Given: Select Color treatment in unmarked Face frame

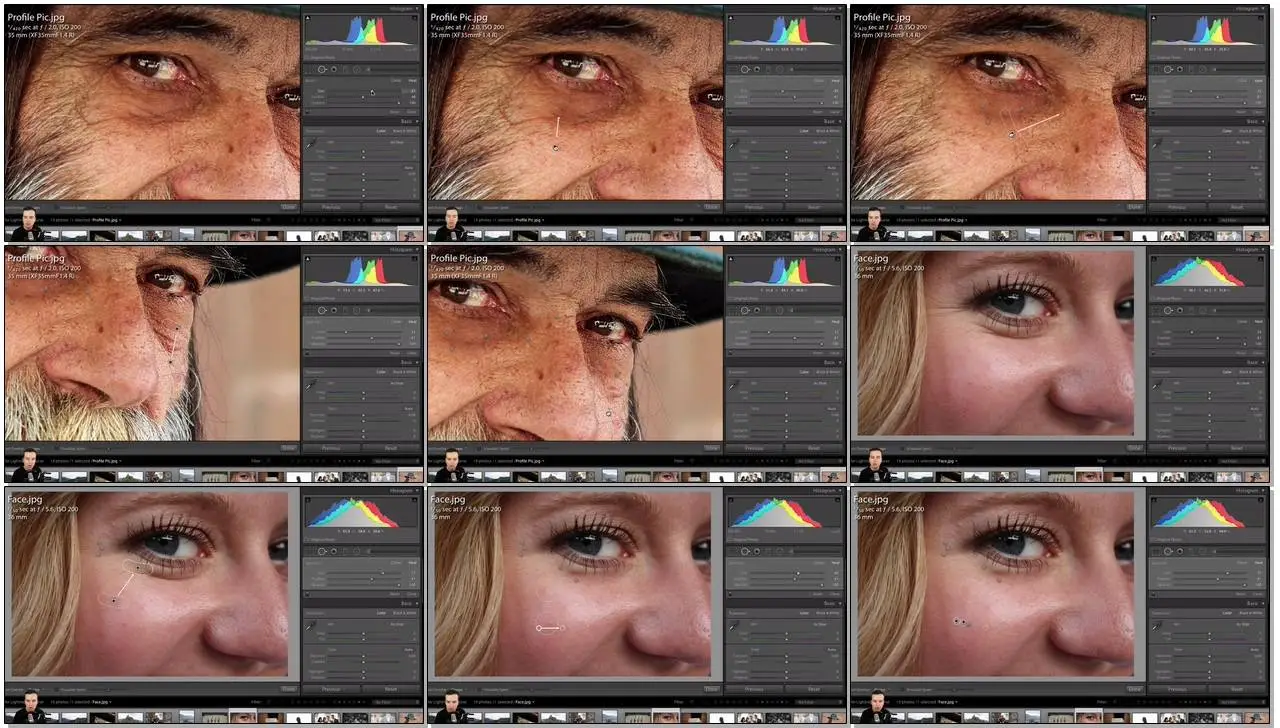Looking at the screenshot, I should [1227, 372].
